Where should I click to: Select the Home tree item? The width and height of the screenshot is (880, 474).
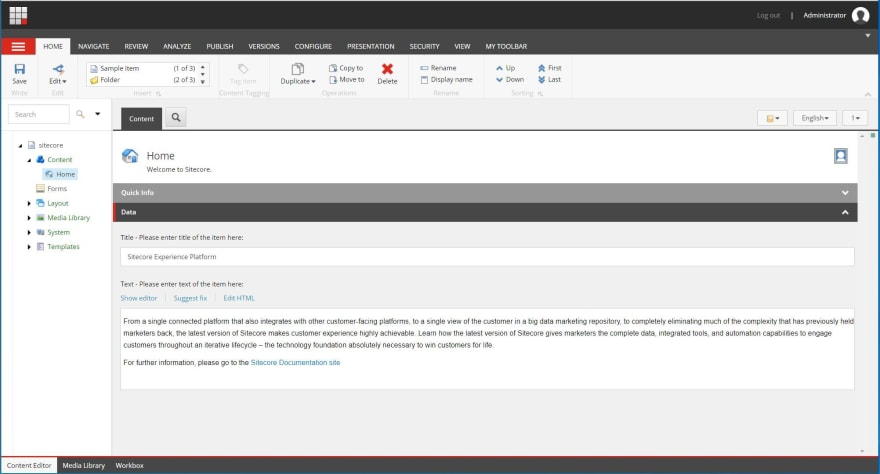[x=60, y=174]
